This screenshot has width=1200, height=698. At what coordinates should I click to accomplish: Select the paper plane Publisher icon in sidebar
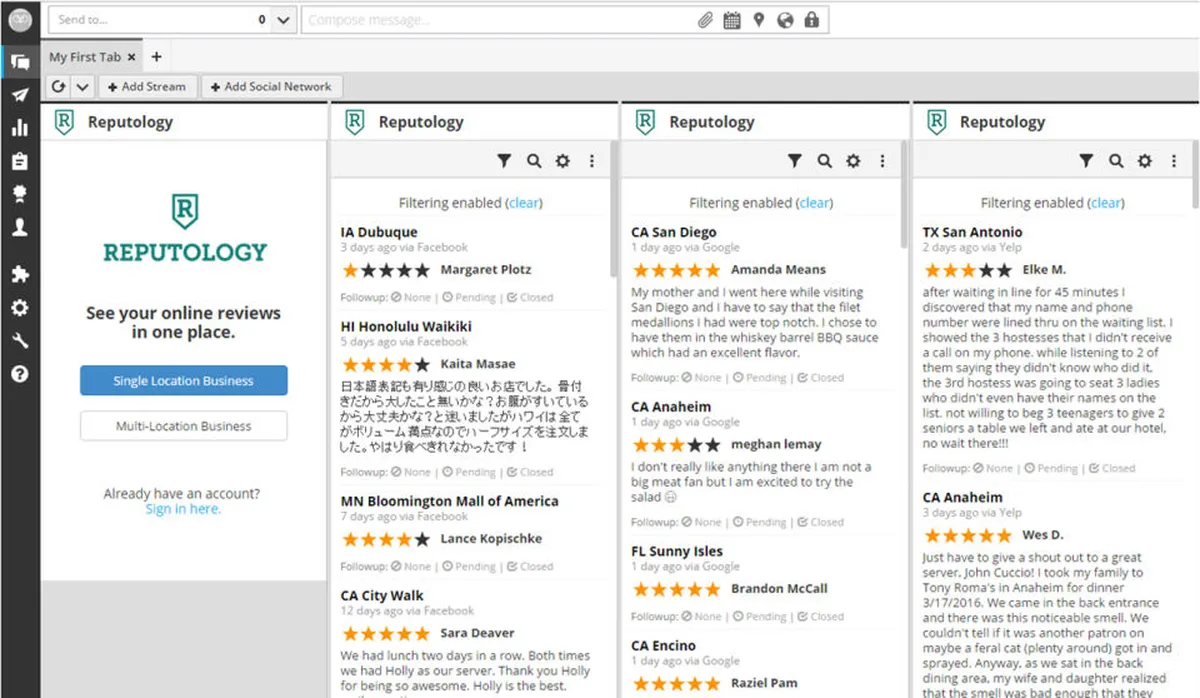click(21, 94)
